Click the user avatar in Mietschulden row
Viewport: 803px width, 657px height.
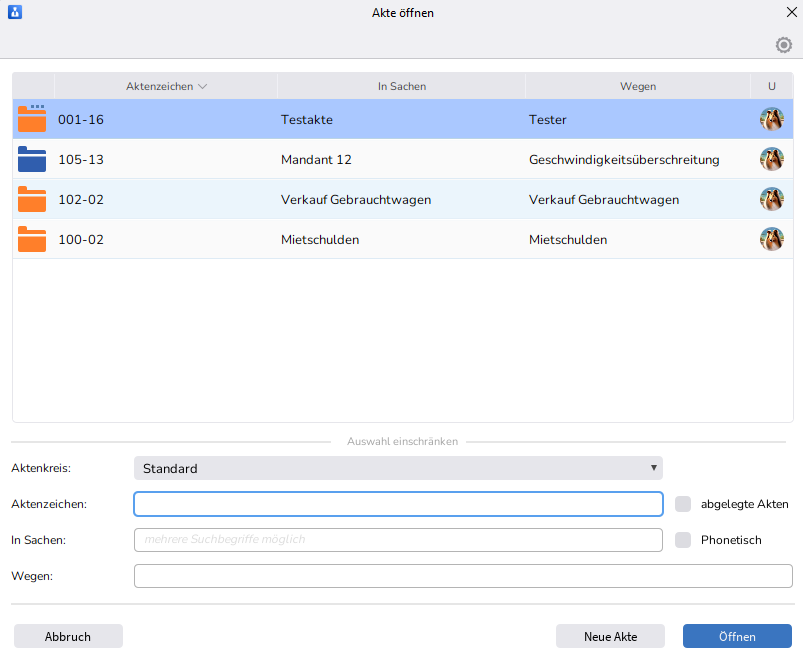(x=771, y=239)
